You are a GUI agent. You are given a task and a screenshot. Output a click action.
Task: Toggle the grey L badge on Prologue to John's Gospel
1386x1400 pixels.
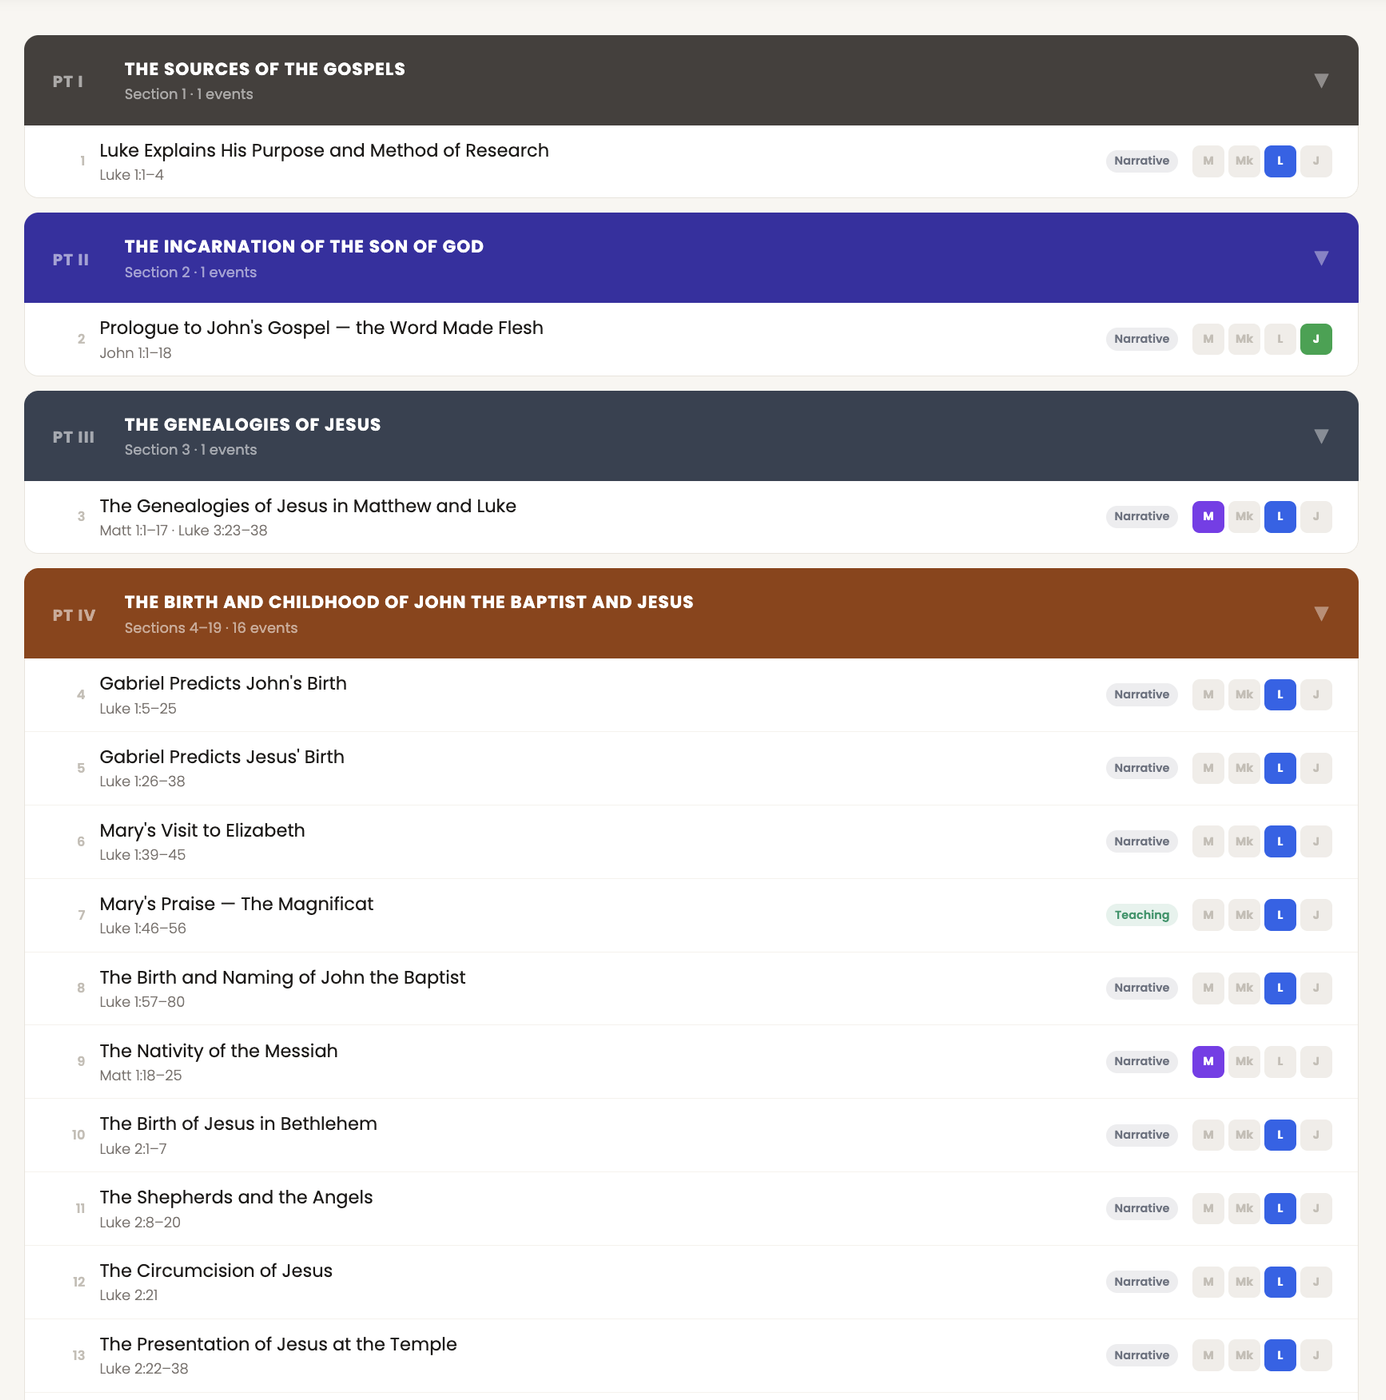[1280, 339]
